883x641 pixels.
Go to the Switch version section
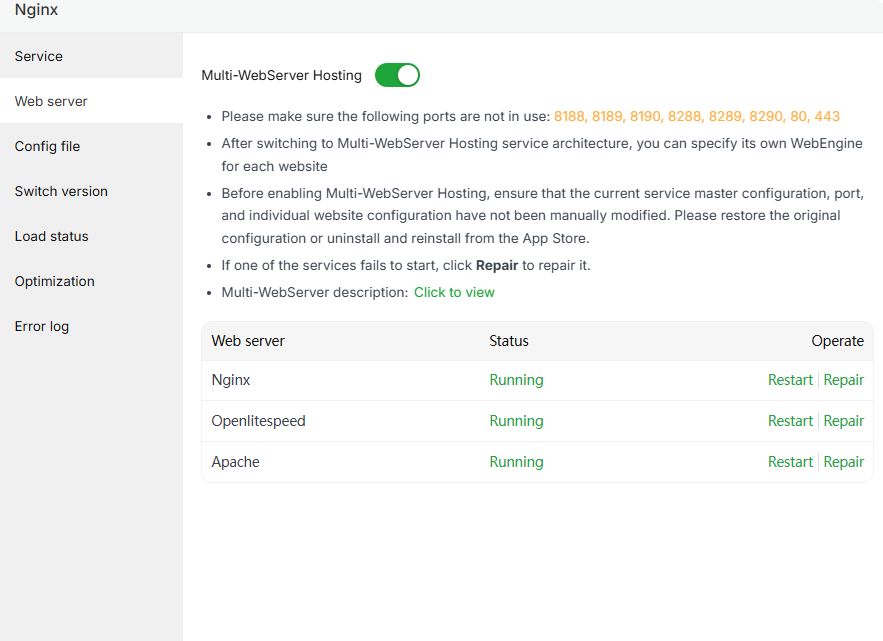pyautogui.click(x=61, y=191)
